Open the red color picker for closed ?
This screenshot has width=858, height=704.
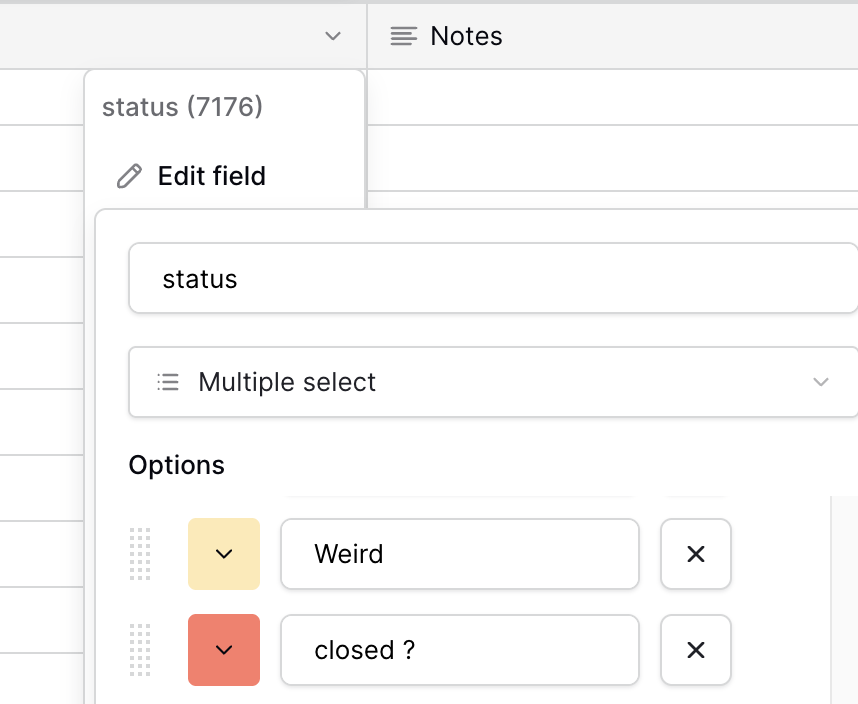(x=224, y=650)
